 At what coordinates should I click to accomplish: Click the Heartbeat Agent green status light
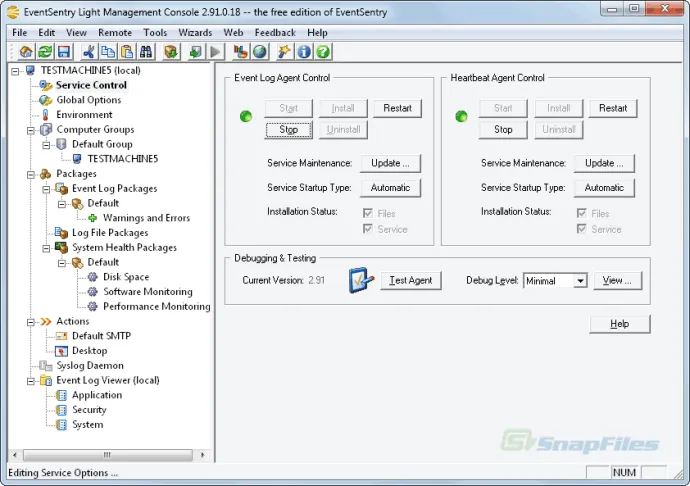(461, 116)
